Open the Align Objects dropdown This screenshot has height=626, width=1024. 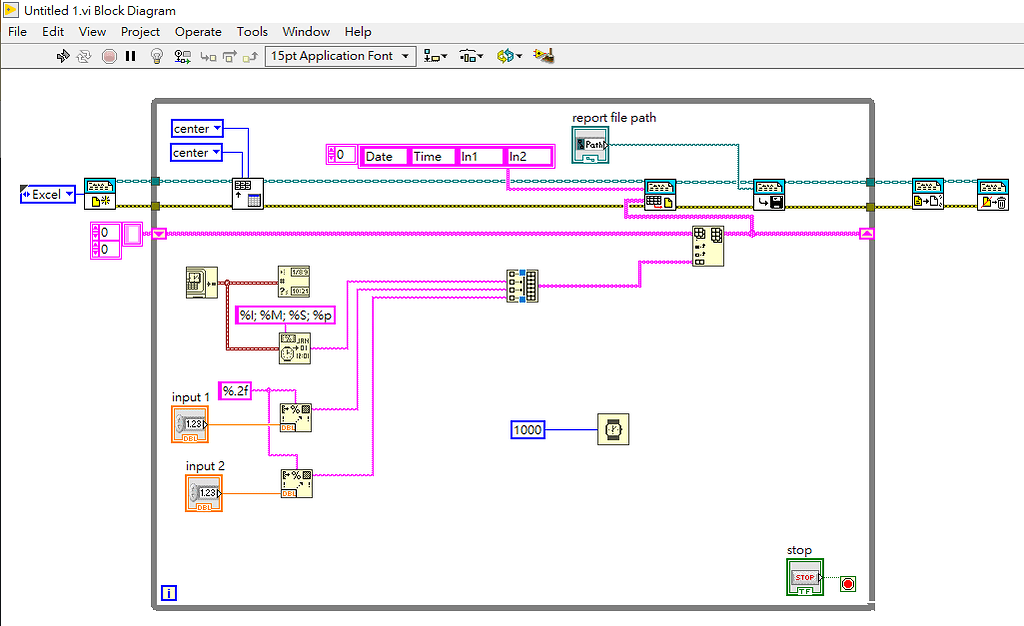(x=435, y=56)
